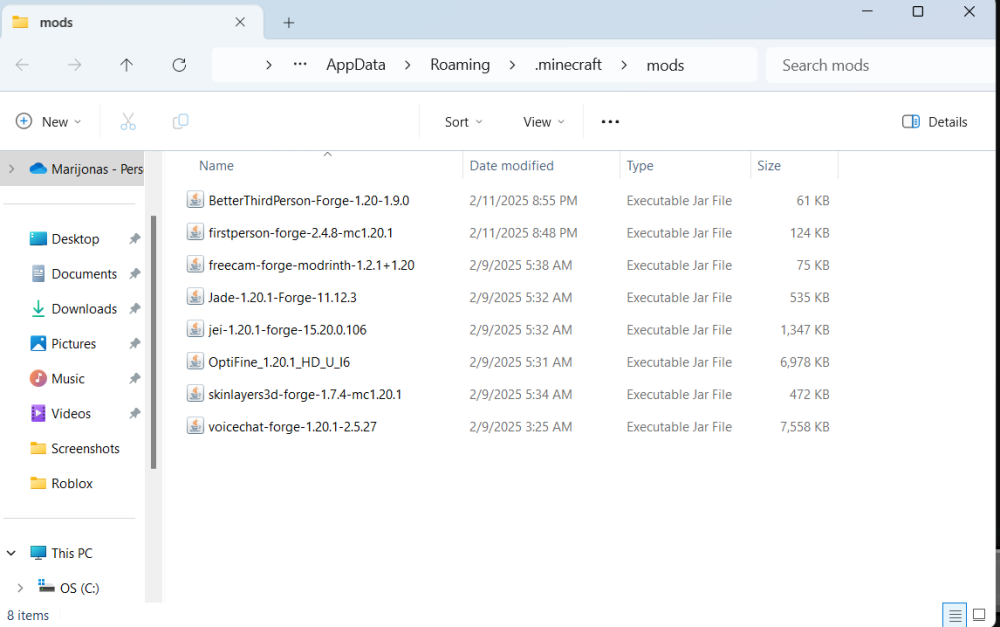Click the firstperson-forge jar file icon

pos(195,232)
